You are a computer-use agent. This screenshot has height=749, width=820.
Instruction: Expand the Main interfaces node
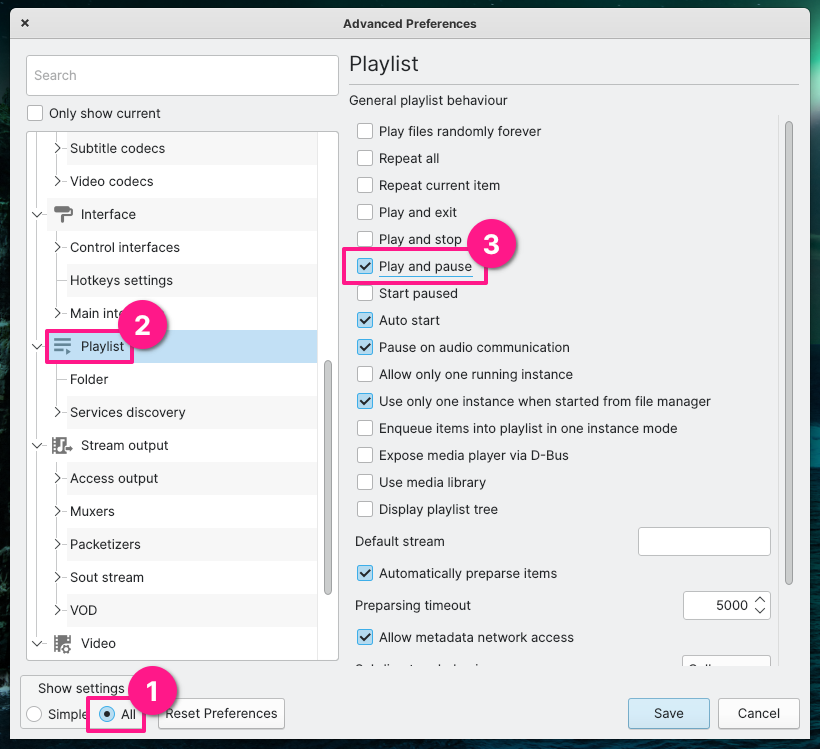[x=58, y=313]
